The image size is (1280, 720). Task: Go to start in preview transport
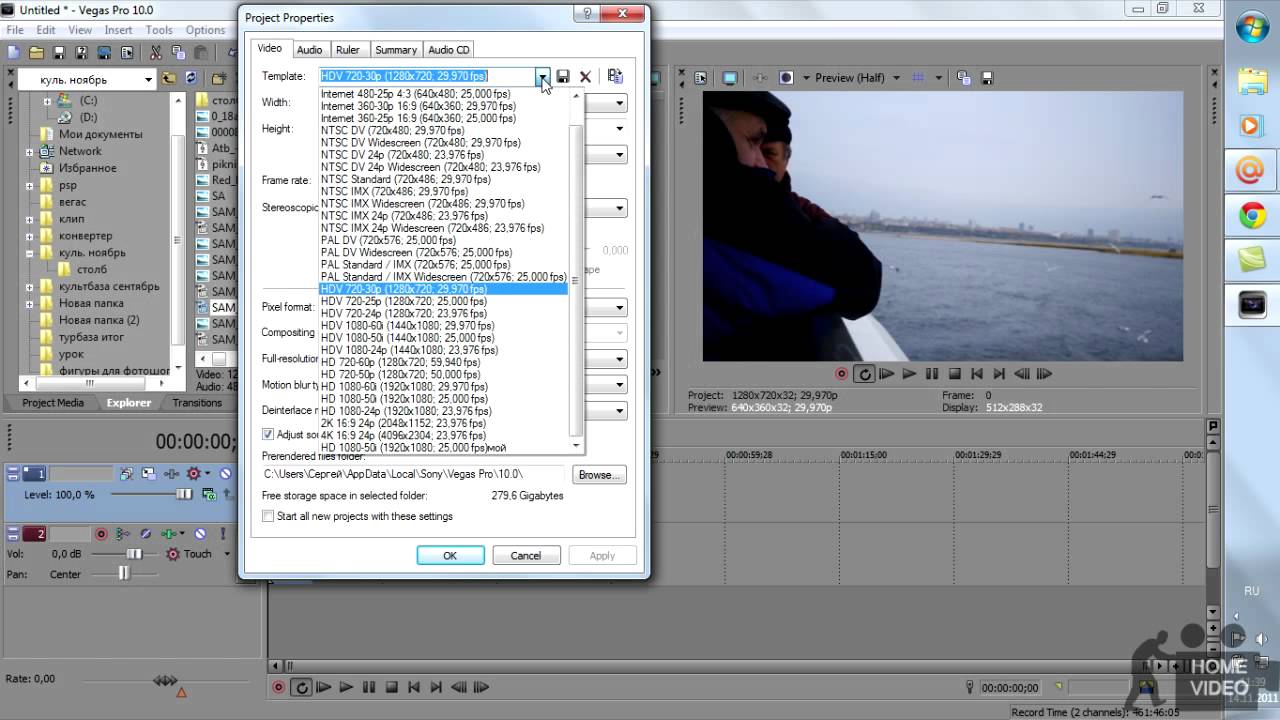pyautogui.click(x=977, y=374)
